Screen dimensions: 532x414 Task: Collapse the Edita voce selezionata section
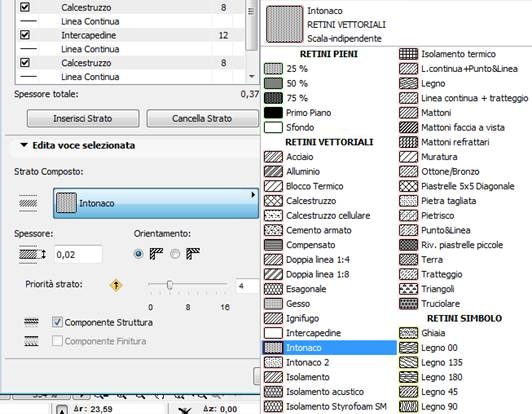click(x=24, y=145)
